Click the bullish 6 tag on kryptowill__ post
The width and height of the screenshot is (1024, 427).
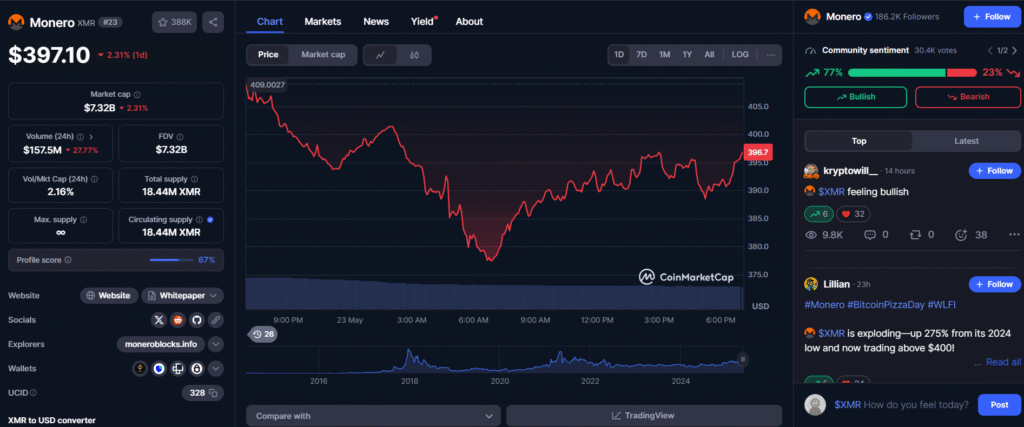pyautogui.click(x=819, y=214)
